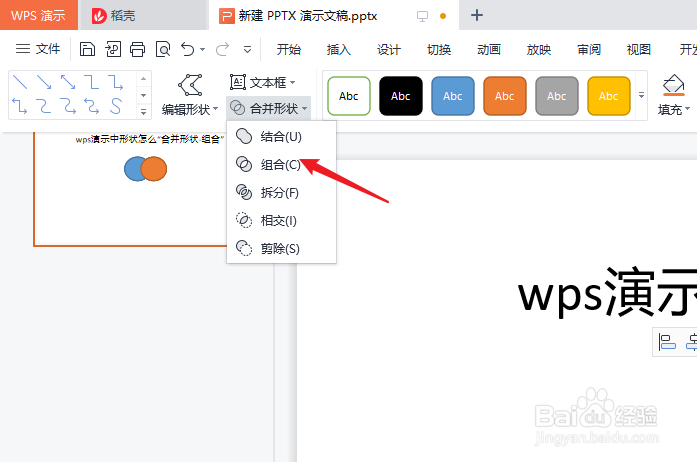Open the 动画 ribbon tab
This screenshot has height=462, width=697.
[489, 49]
